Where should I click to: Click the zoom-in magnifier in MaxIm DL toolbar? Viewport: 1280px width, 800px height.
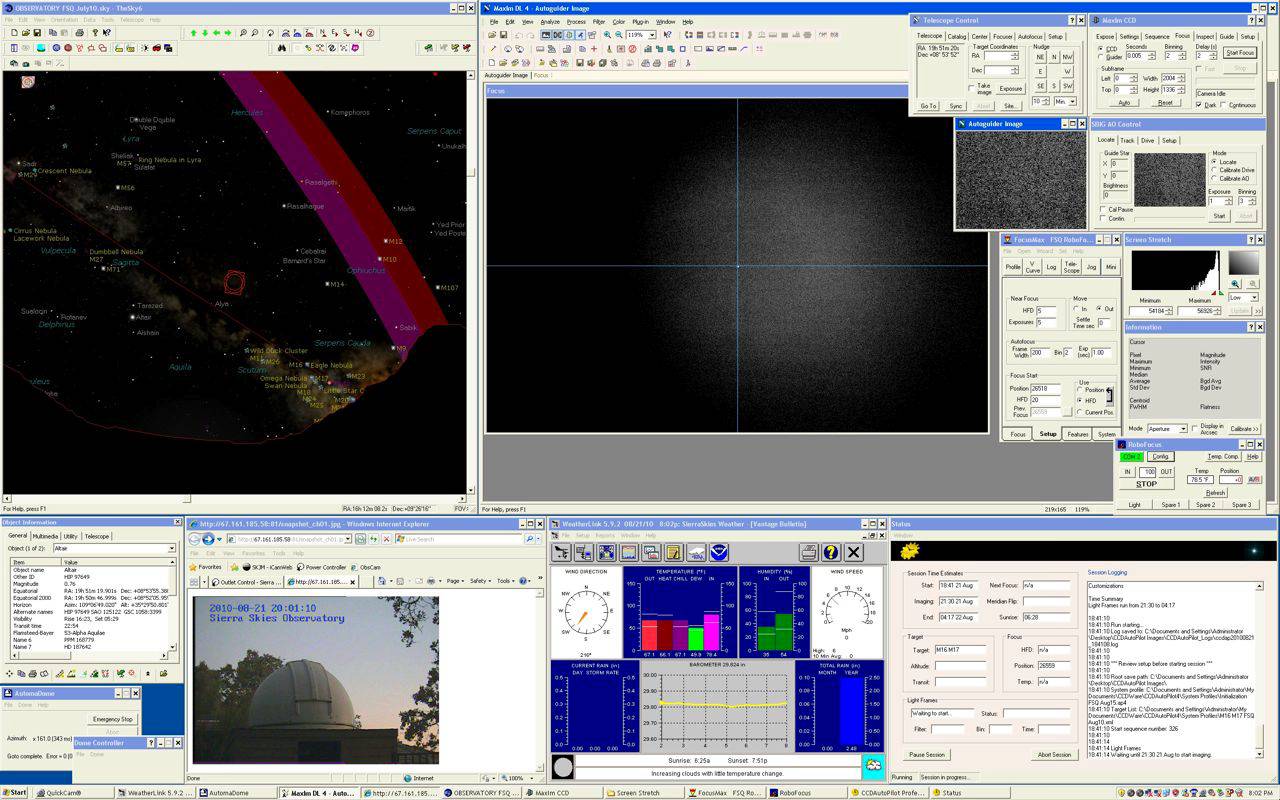pyautogui.click(x=607, y=35)
